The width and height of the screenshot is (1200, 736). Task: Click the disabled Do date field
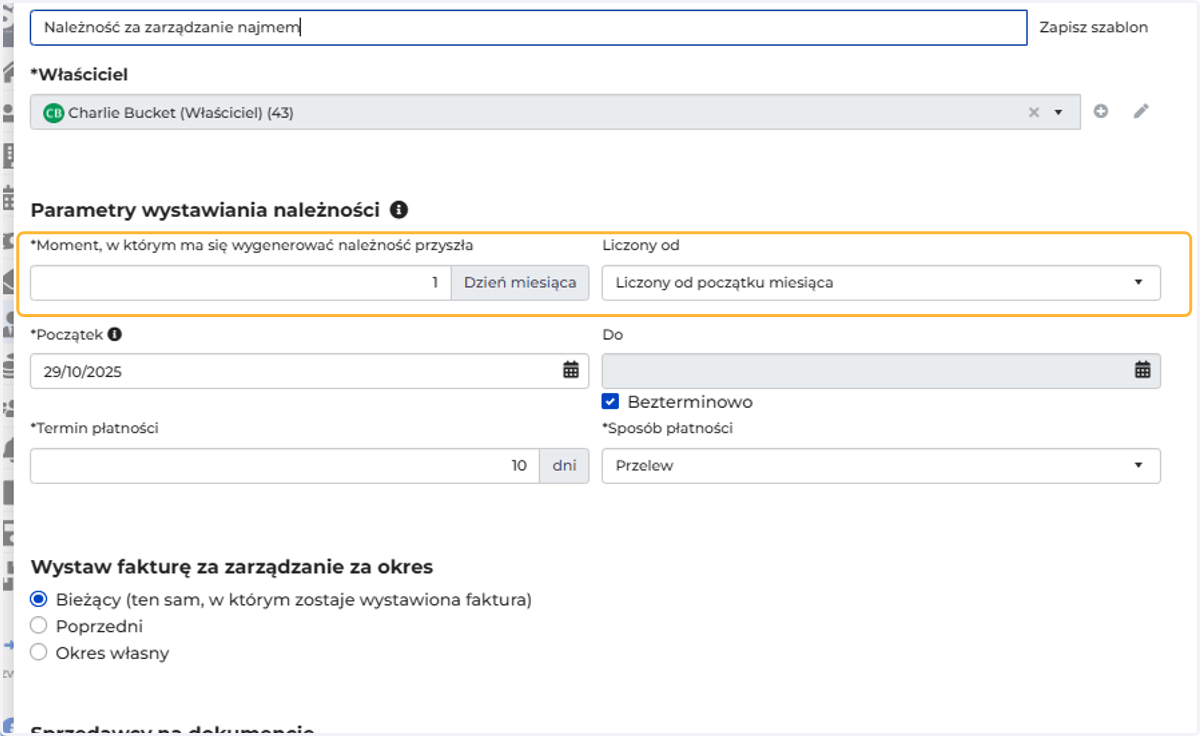pos(881,371)
